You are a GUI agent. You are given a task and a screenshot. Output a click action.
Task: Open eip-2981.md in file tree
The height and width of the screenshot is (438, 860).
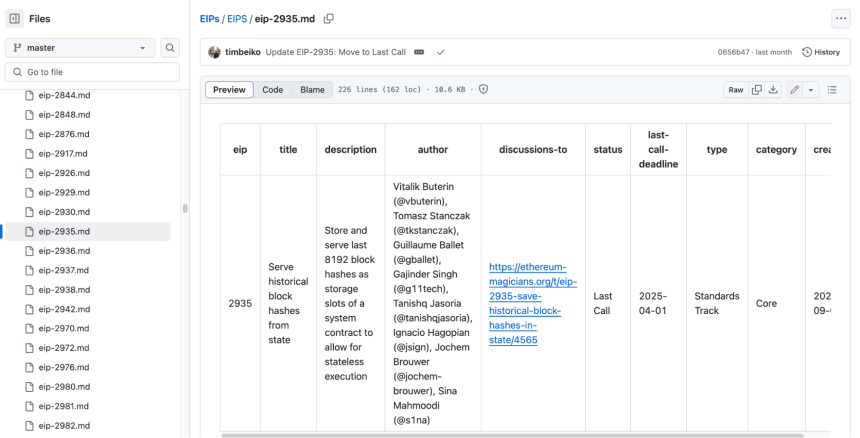click(64, 406)
